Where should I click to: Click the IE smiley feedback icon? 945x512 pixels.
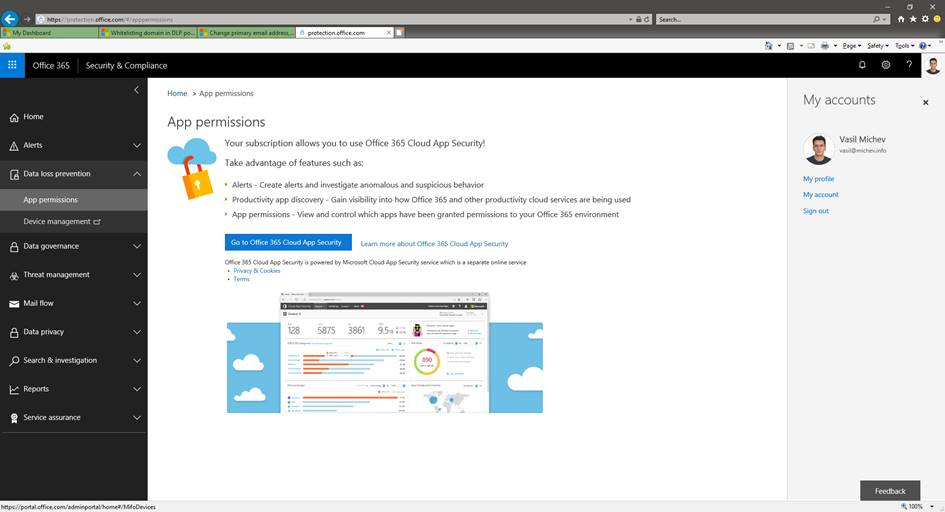click(x=937, y=19)
